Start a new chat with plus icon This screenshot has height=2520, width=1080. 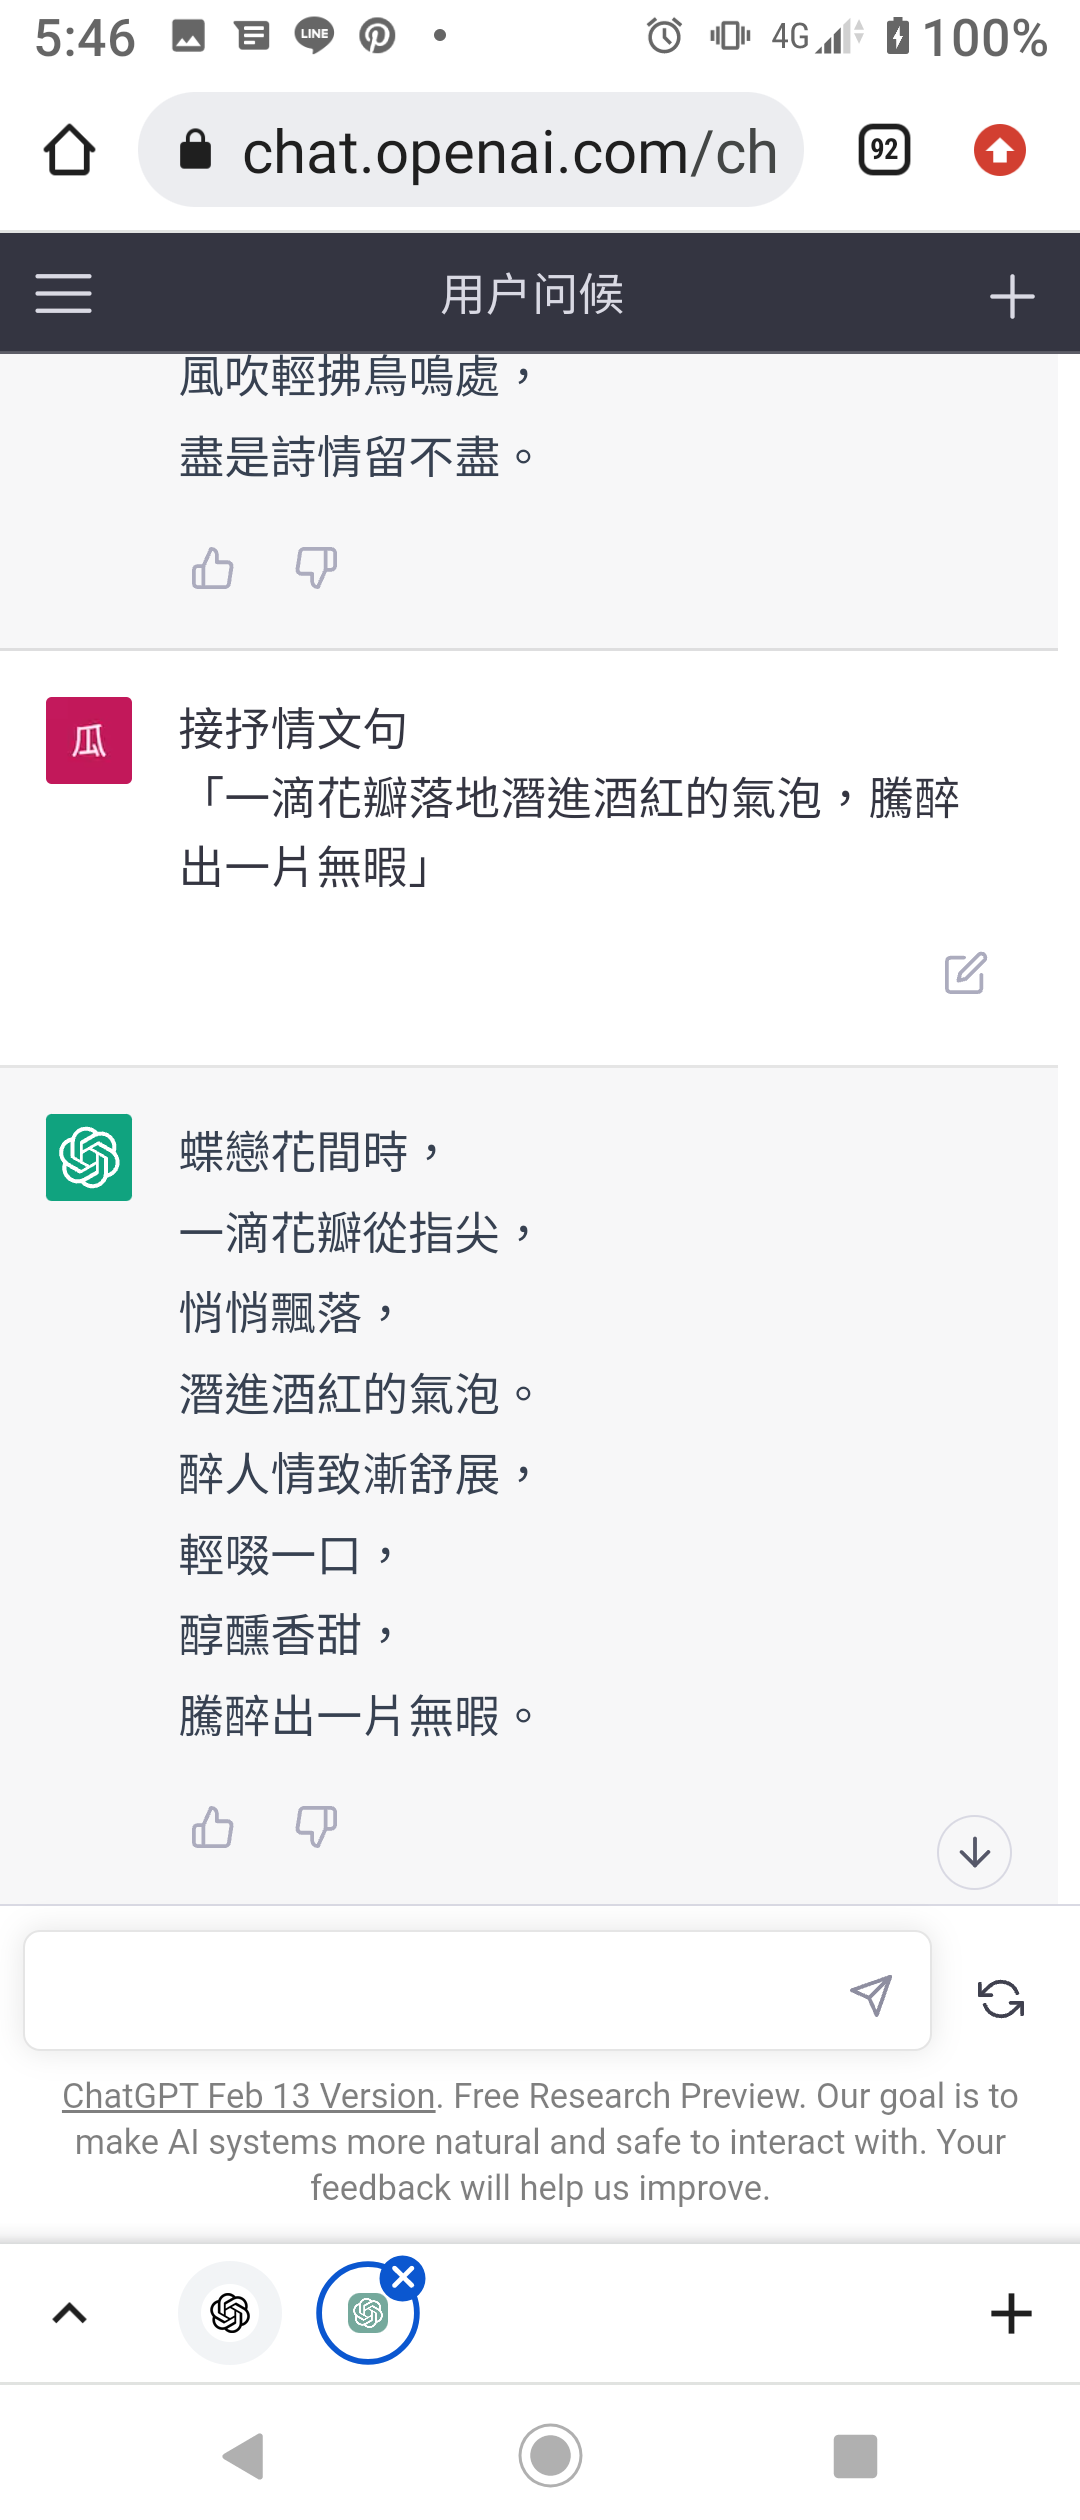click(1011, 296)
